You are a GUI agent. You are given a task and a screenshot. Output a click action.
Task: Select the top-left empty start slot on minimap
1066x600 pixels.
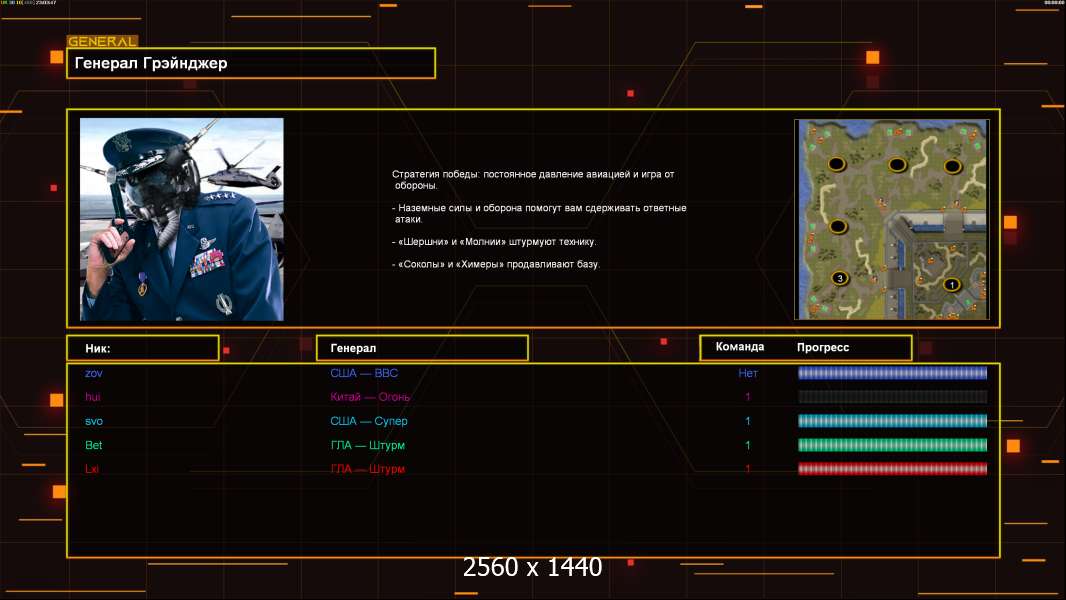[x=838, y=162]
